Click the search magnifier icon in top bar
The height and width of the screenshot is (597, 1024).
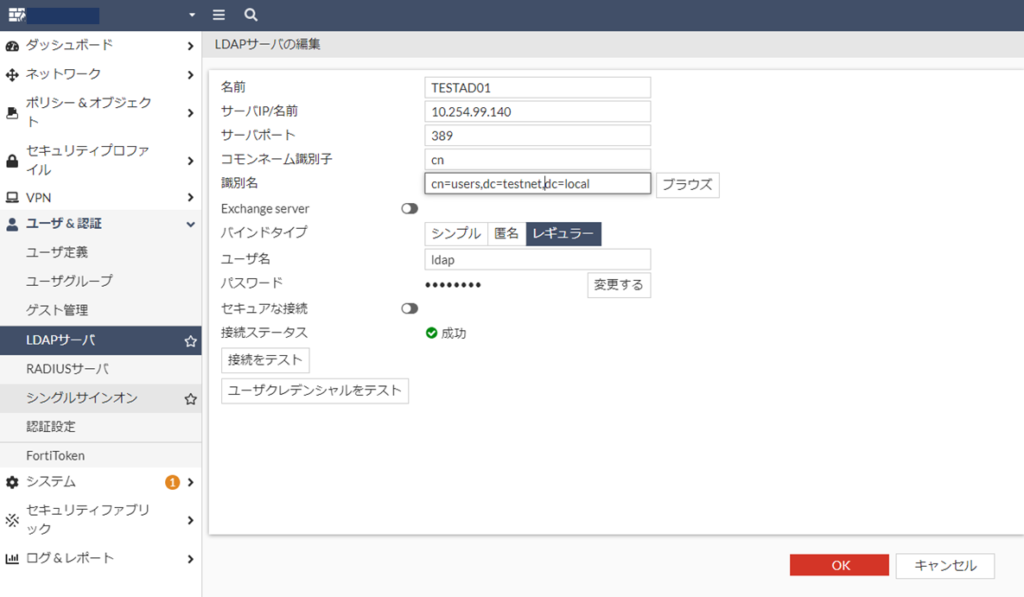(x=251, y=15)
